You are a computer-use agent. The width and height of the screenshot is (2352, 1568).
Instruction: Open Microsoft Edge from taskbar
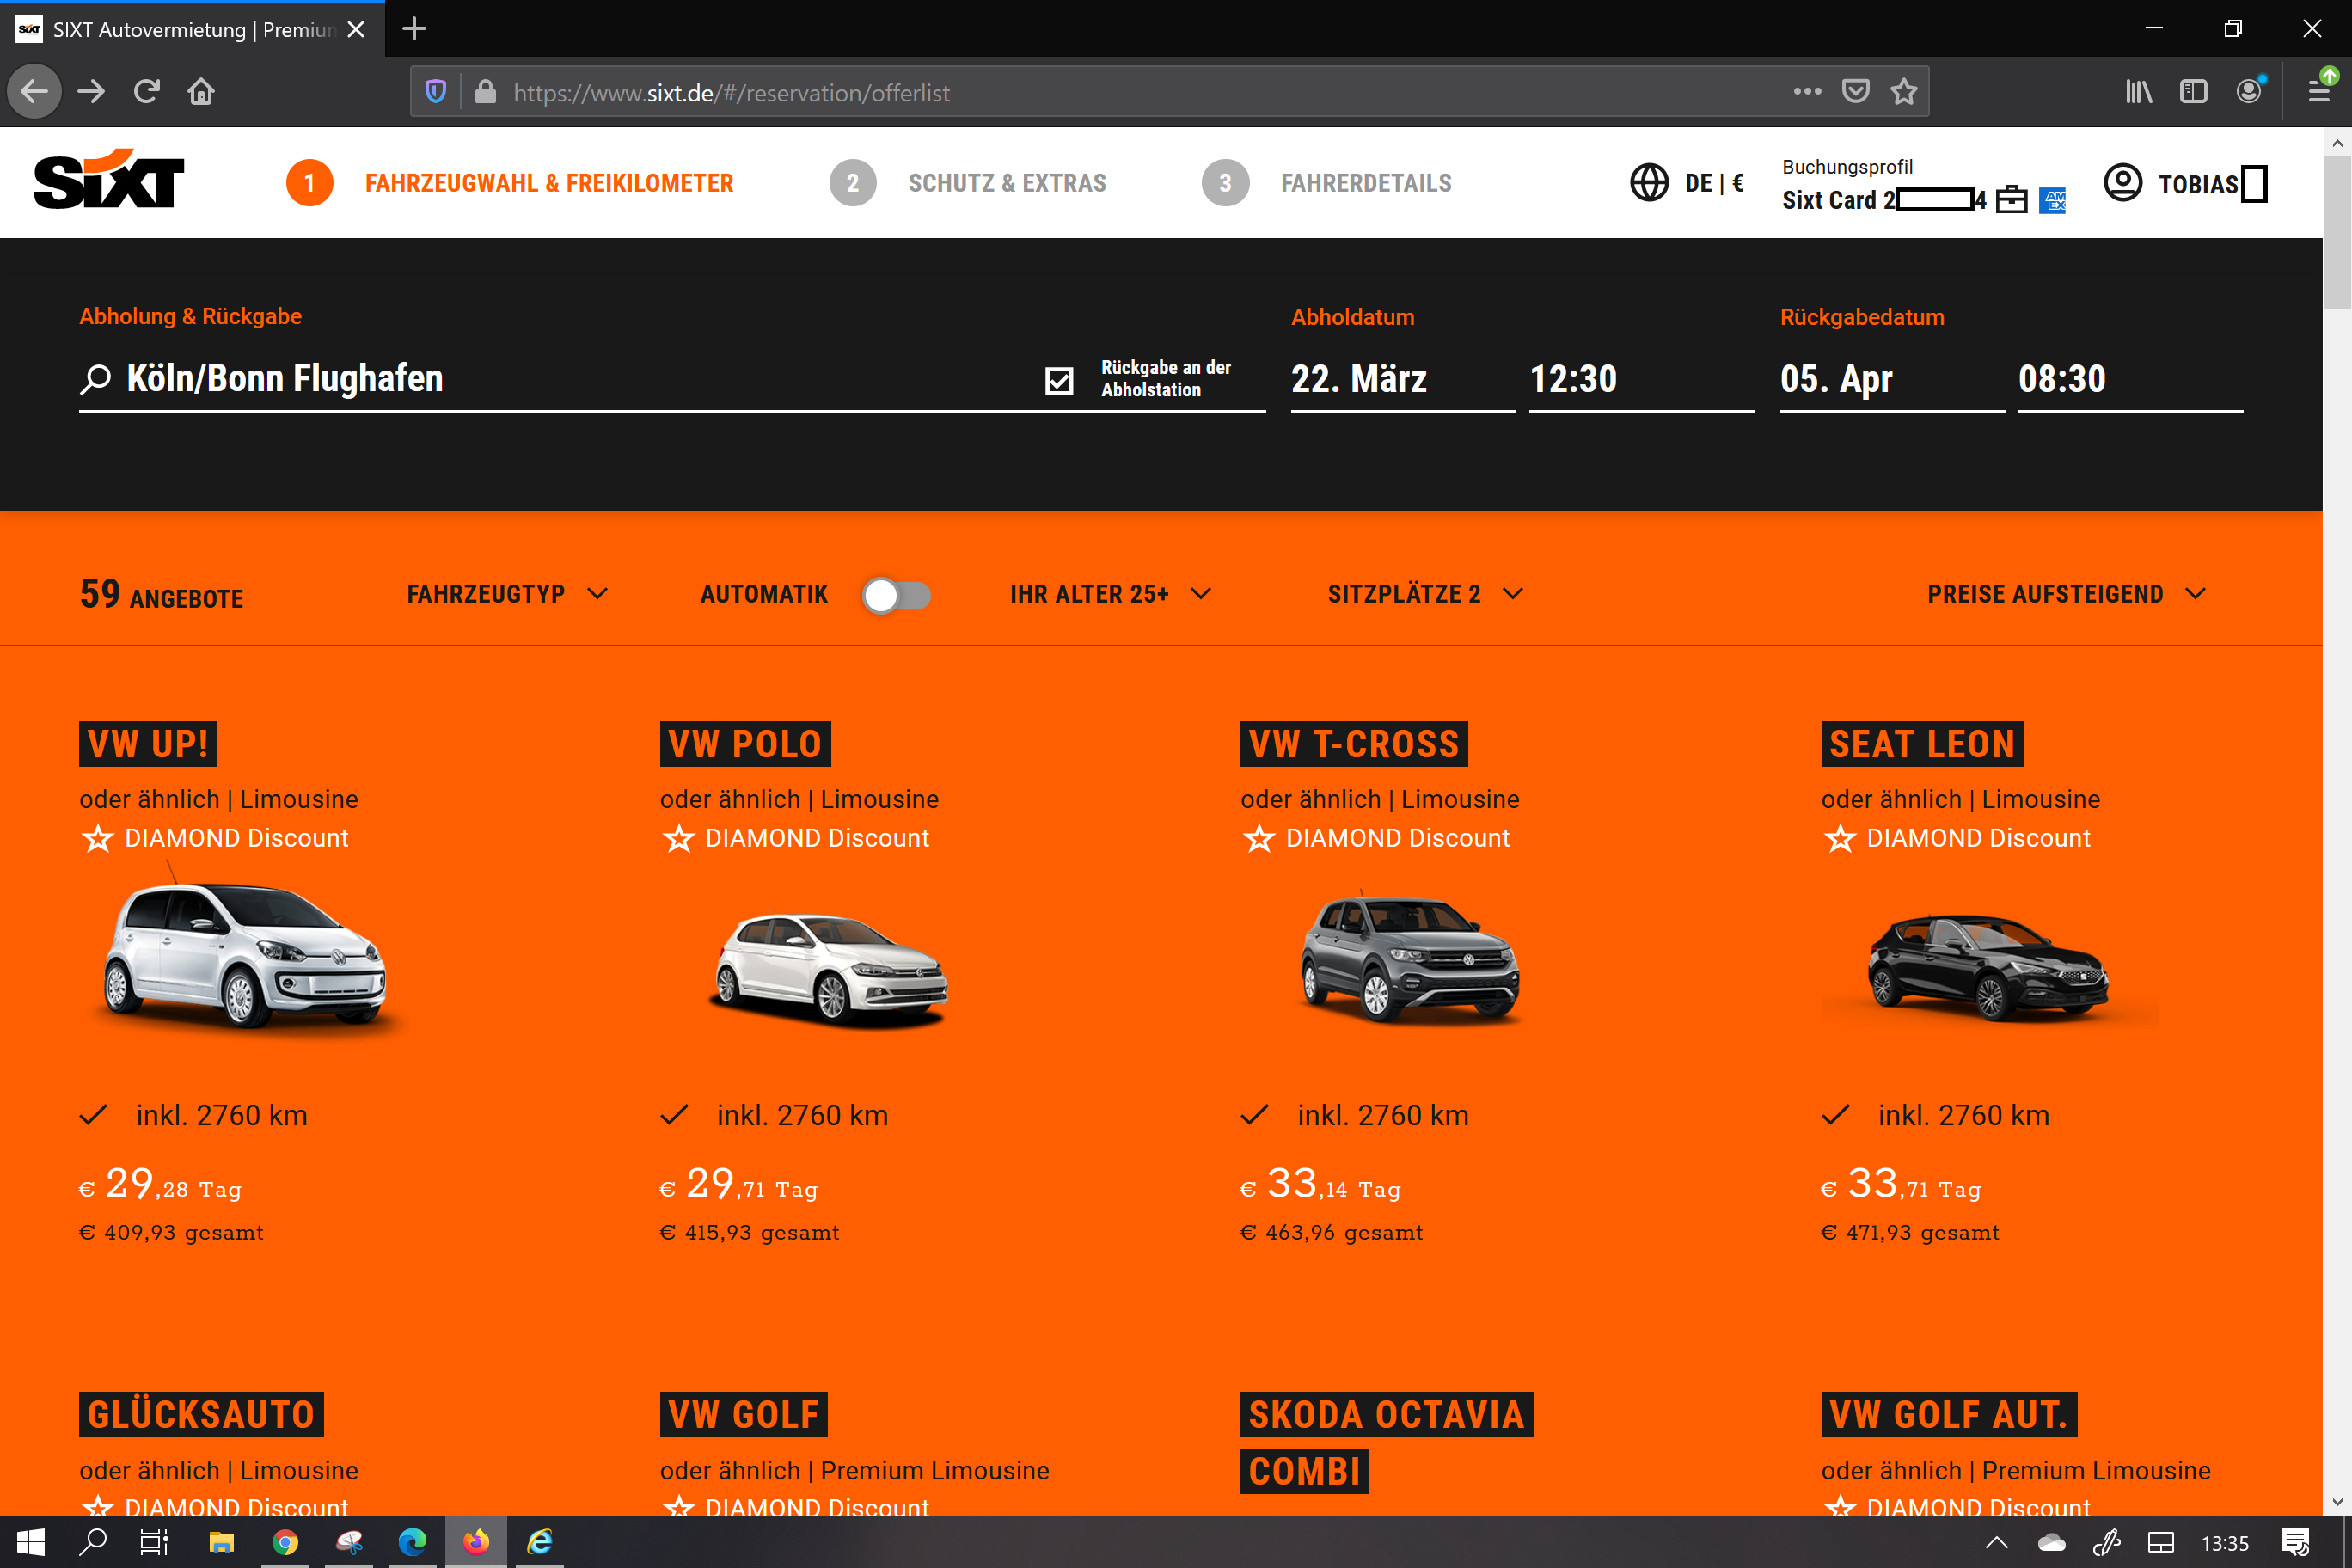click(x=412, y=1542)
